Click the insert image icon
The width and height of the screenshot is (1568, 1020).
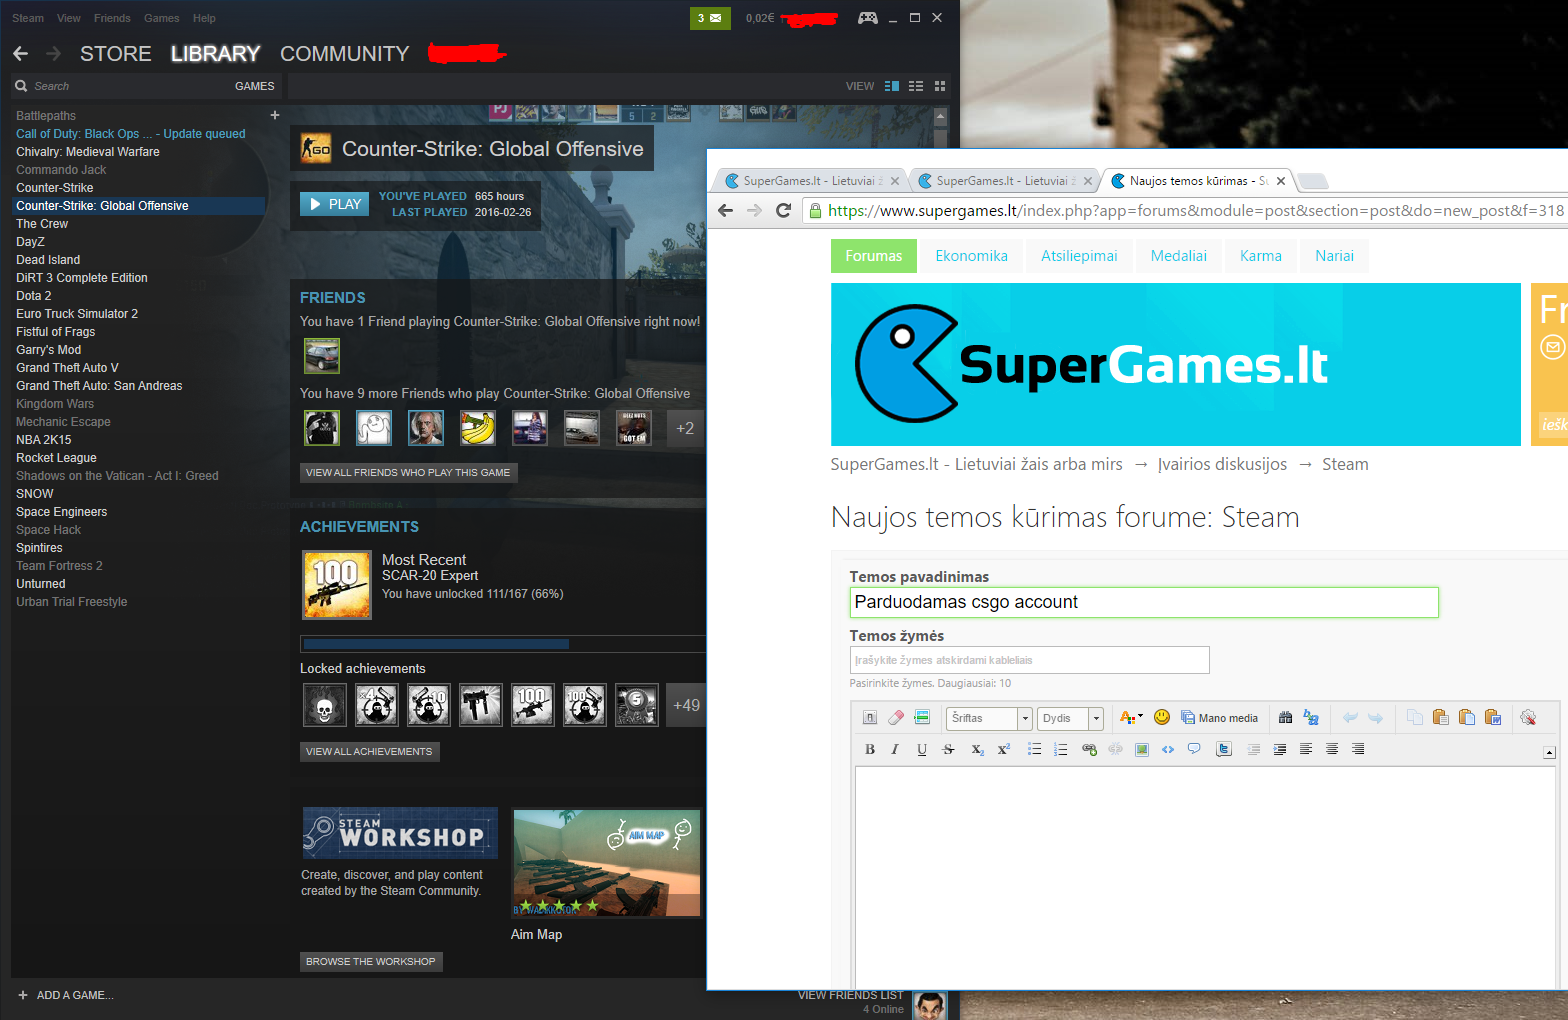(x=1142, y=749)
